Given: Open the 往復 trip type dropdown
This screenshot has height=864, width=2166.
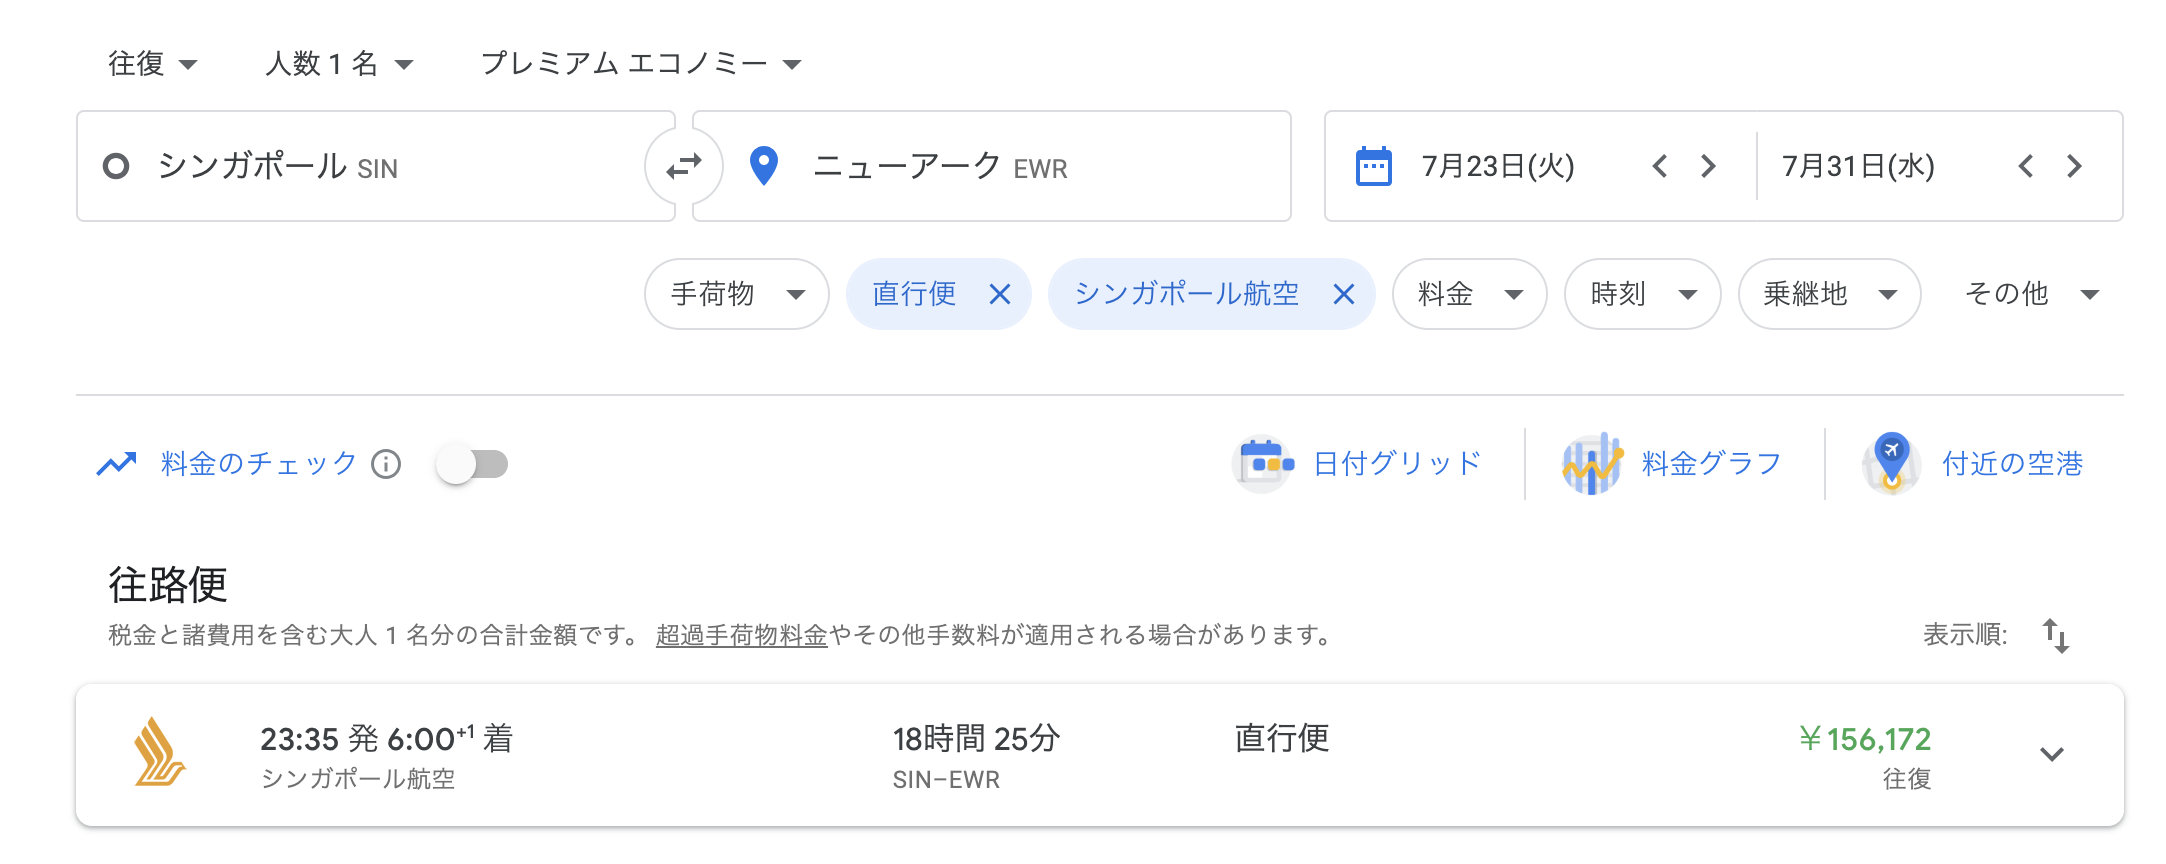Looking at the screenshot, I should (152, 64).
